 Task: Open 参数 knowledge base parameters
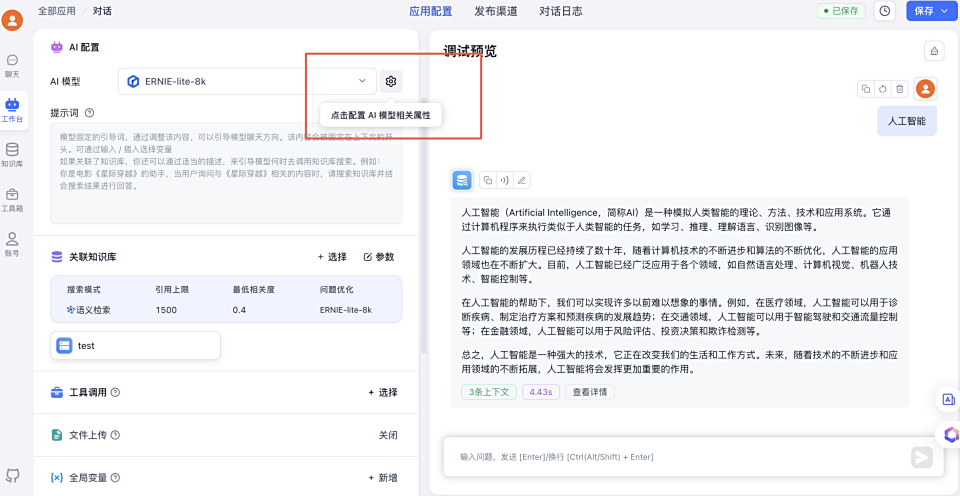pyautogui.click(x=378, y=257)
